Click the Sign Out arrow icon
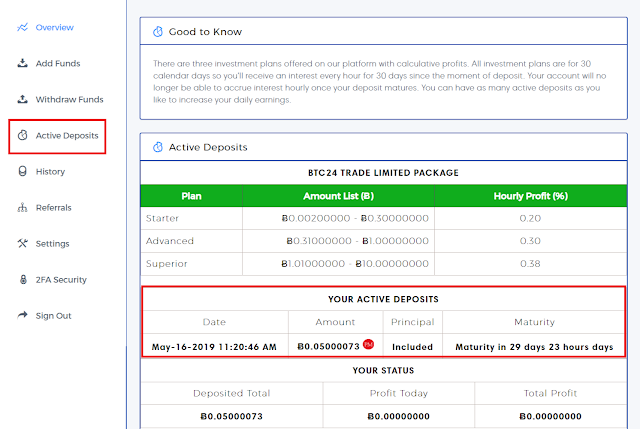Screen dimensions: 640x429 [22, 315]
